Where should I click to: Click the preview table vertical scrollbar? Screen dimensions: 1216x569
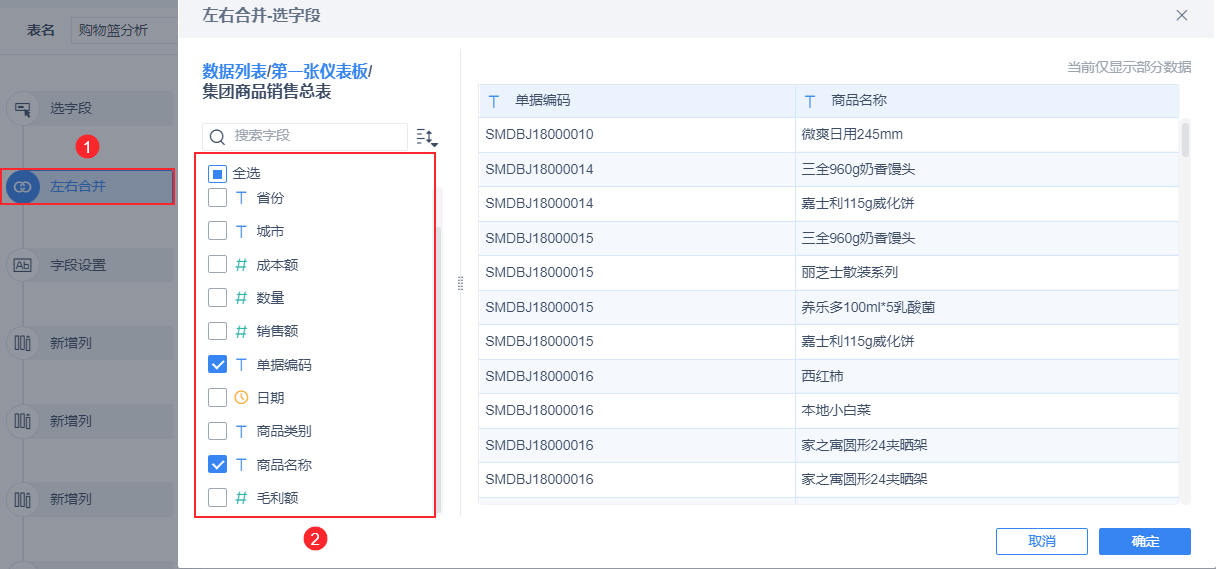coord(1186,140)
